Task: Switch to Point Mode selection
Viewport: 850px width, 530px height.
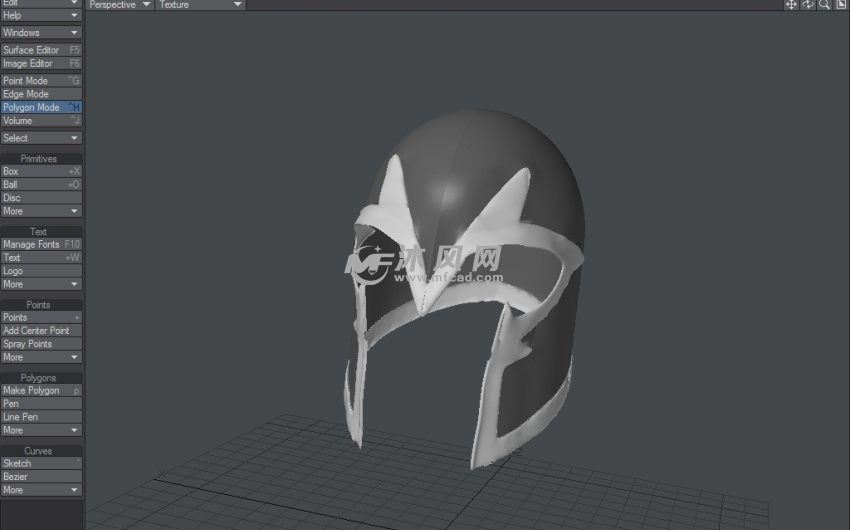Action: (41, 81)
